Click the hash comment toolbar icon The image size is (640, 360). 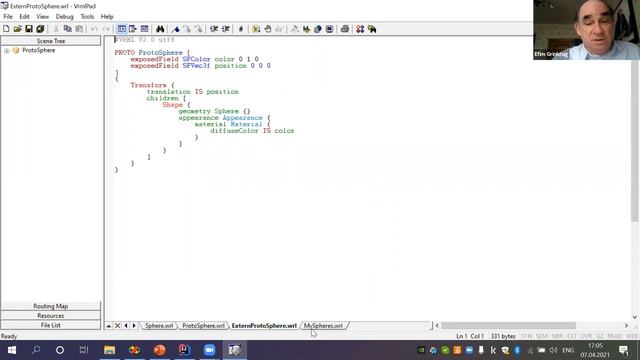coord(241,29)
